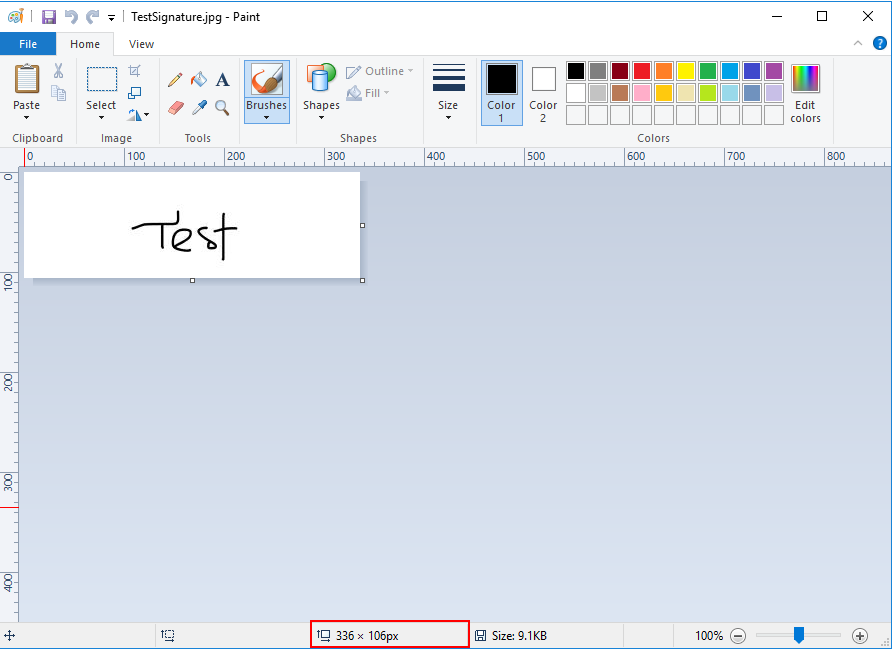Select Color 2 background button
Image resolution: width=892 pixels, height=649 pixels.
pyautogui.click(x=543, y=93)
